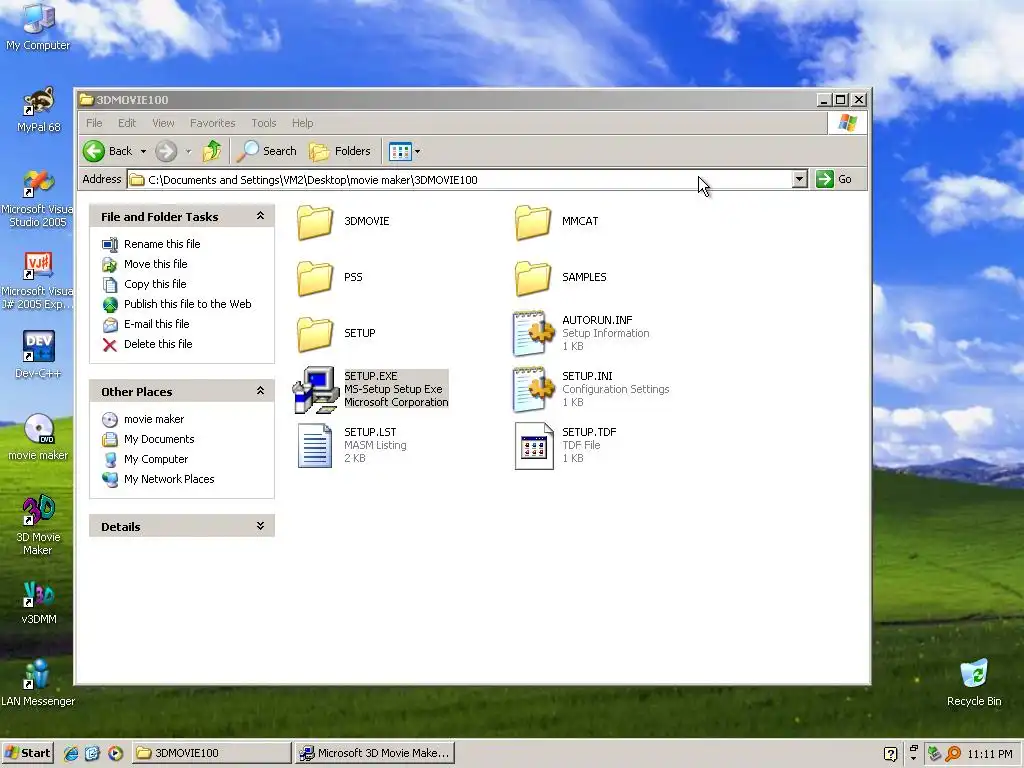Launch Internet Explorer from Quick Launch
The width and height of the screenshot is (1024, 768).
71,753
